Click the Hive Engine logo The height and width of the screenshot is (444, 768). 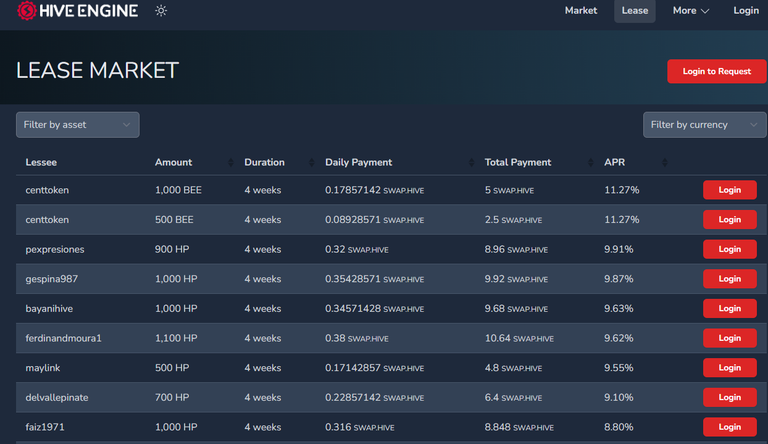point(77,11)
